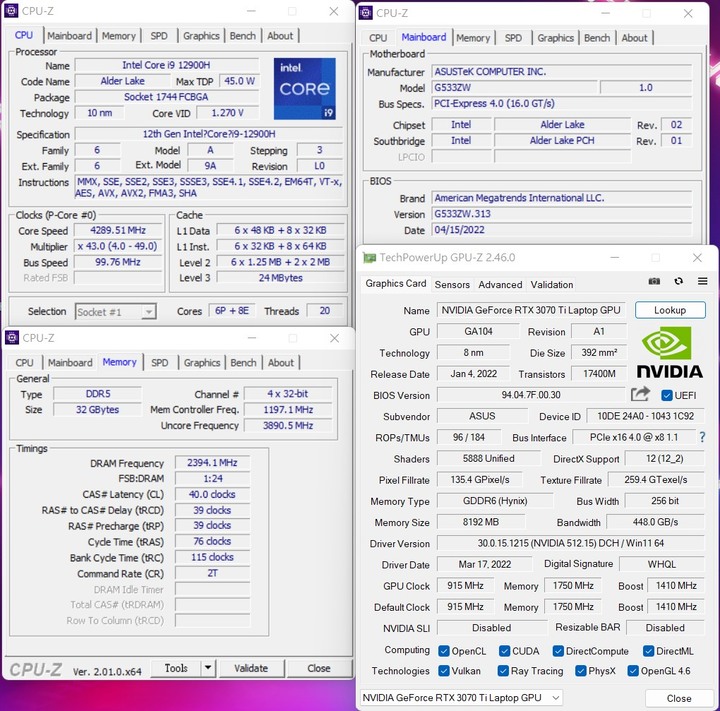This screenshot has height=711, width=720.
Task: Toggle the DirectCompute checkbox
Action: [x=558, y=651]
